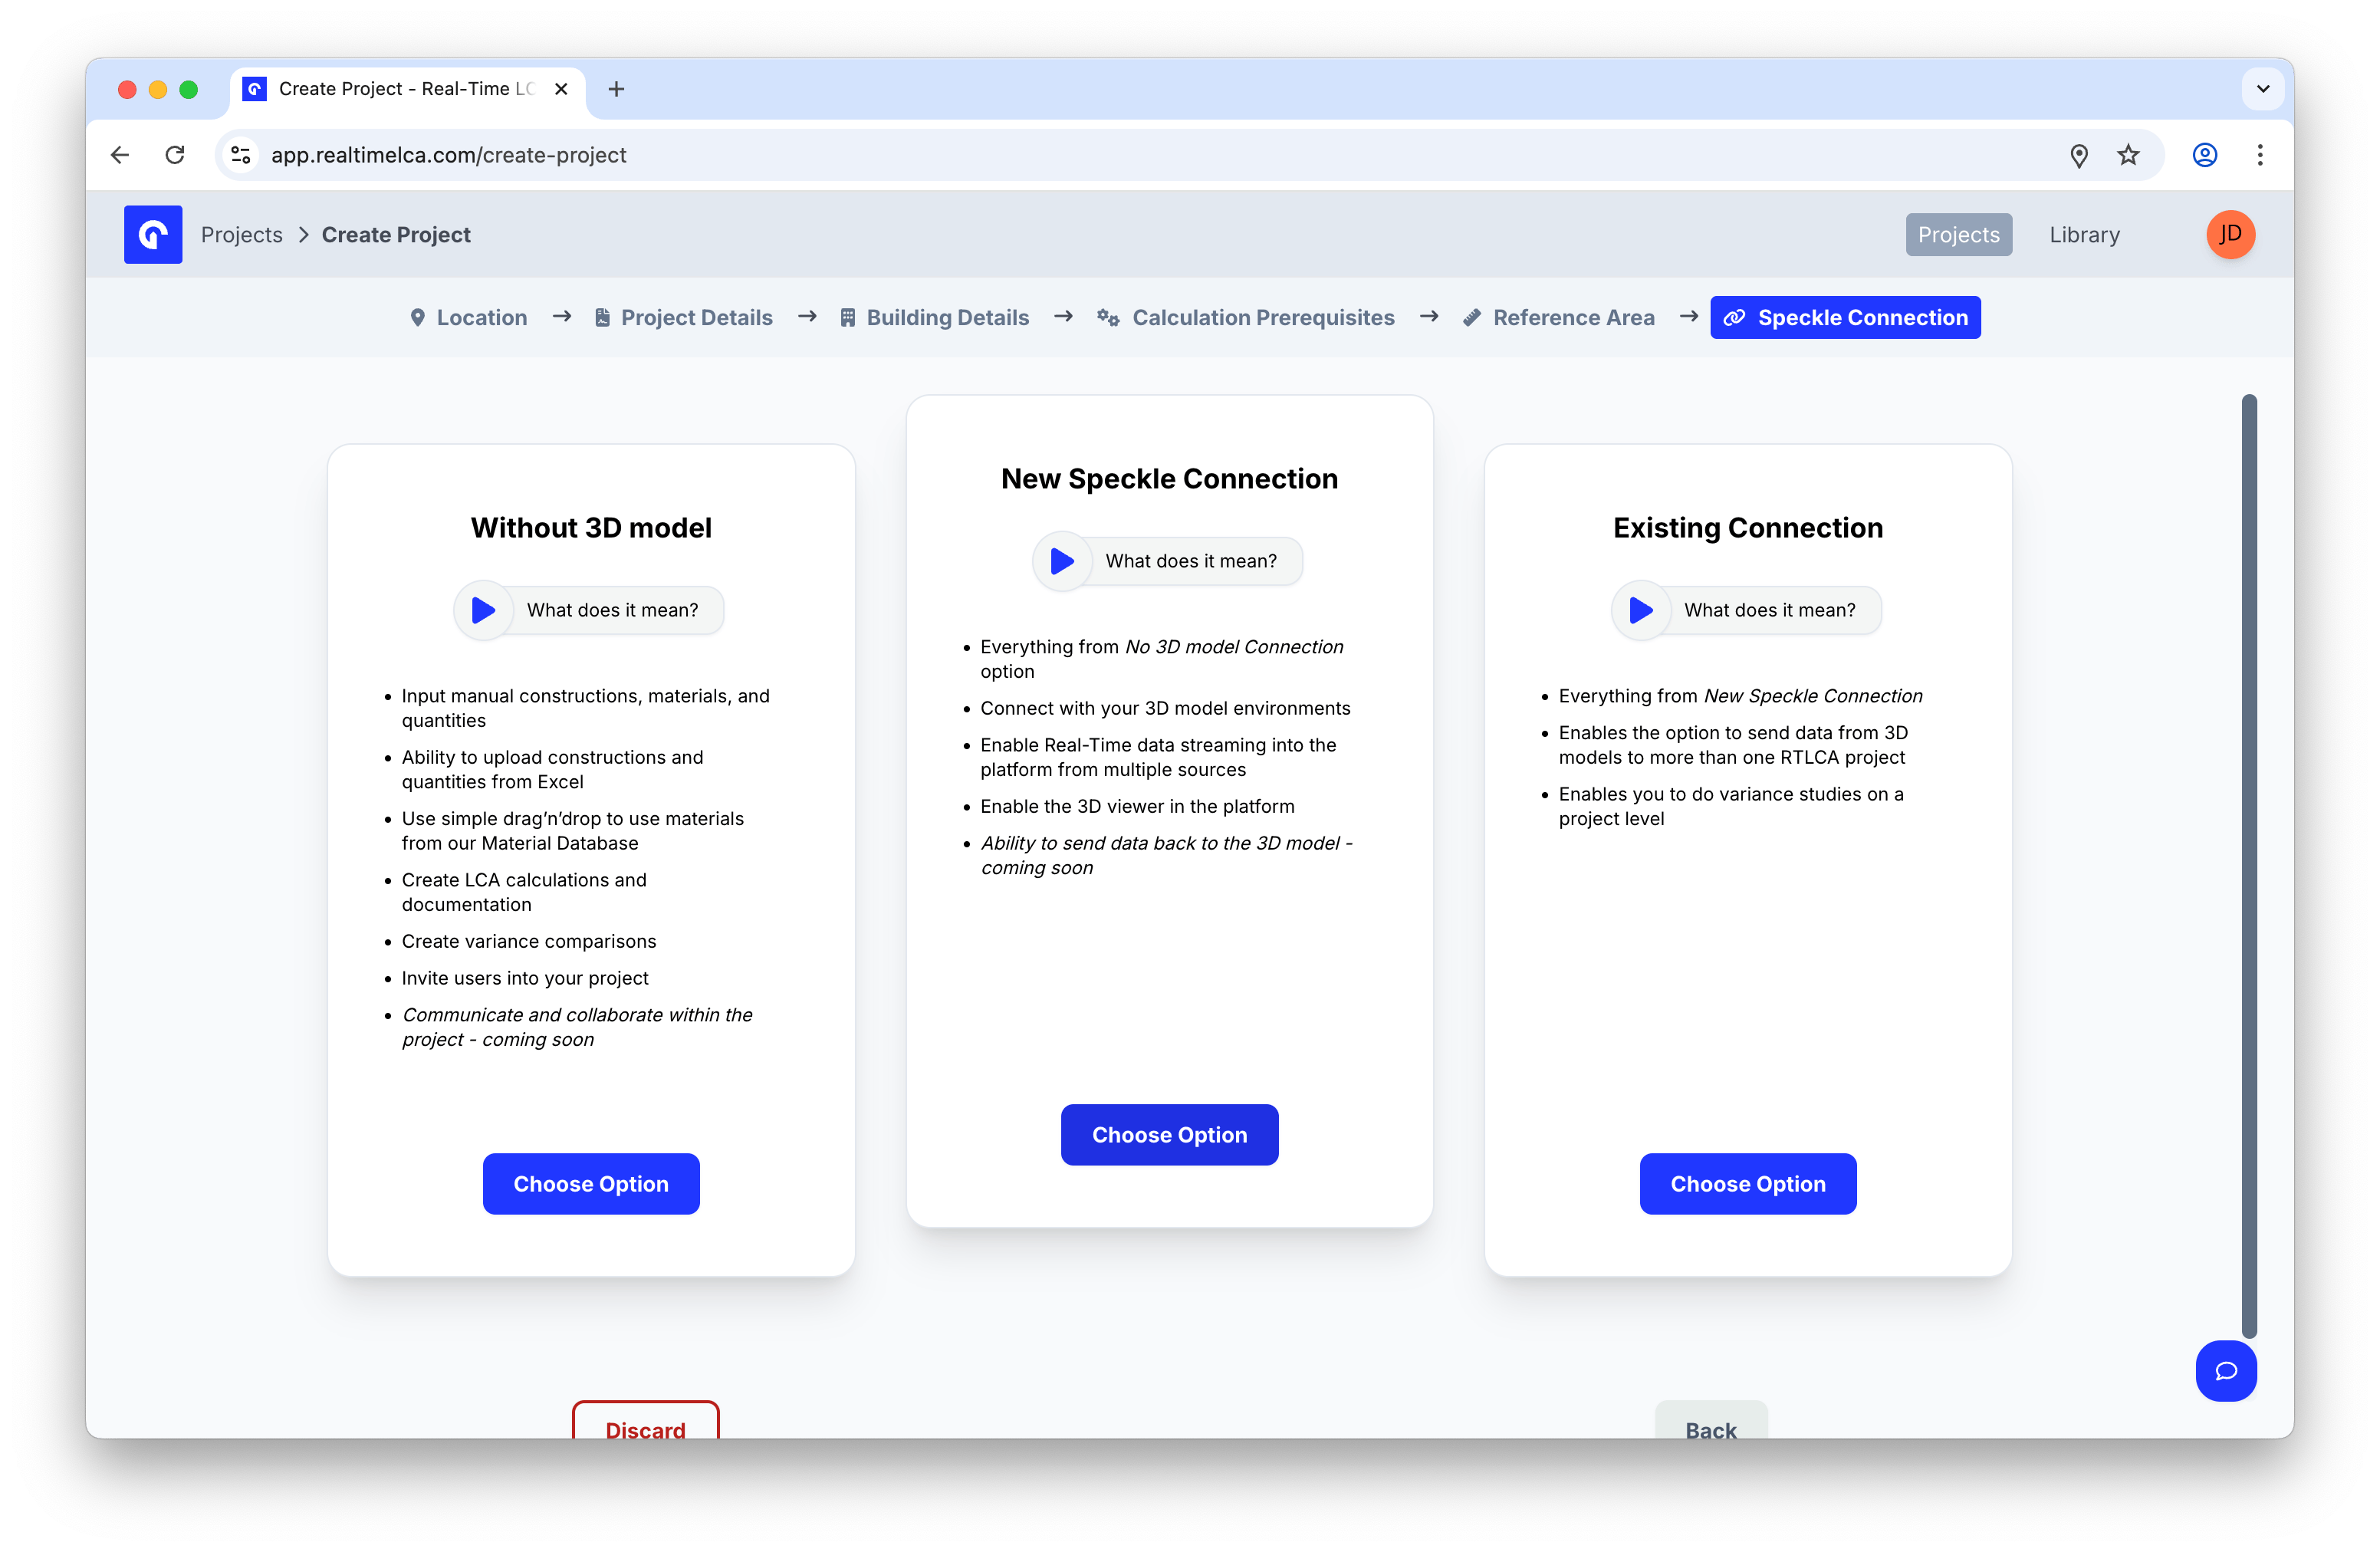Reload the page

(x=175, y=155)
